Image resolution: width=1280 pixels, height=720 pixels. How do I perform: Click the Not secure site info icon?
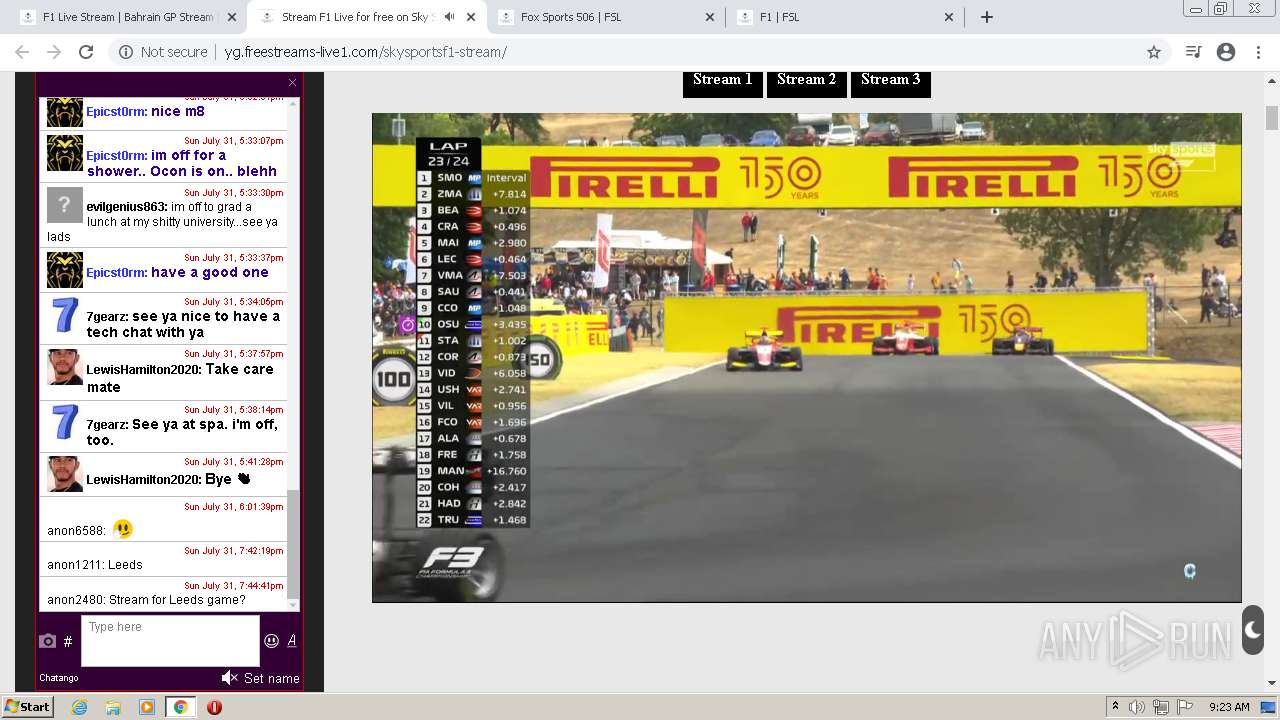point(126,52)
